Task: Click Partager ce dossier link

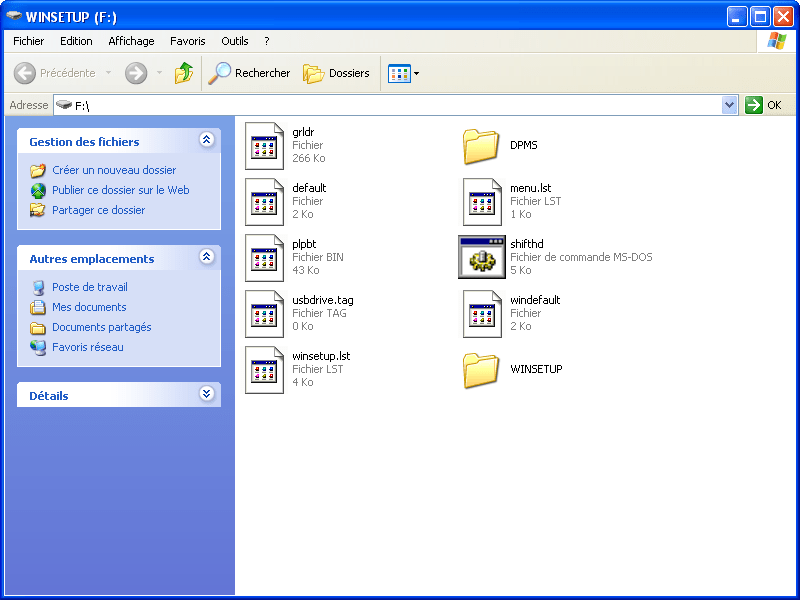Action: pos(98,210)
